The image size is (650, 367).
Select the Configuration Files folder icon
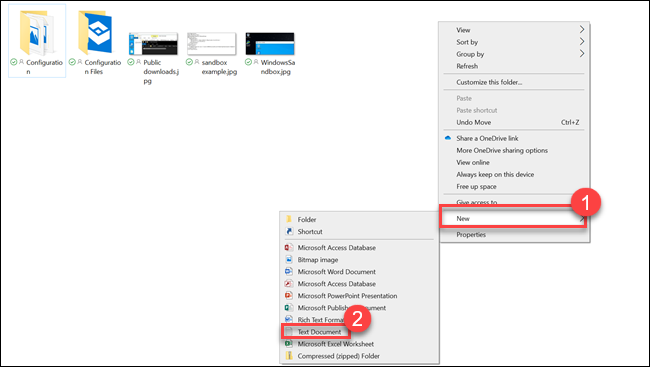click(95, 32)
